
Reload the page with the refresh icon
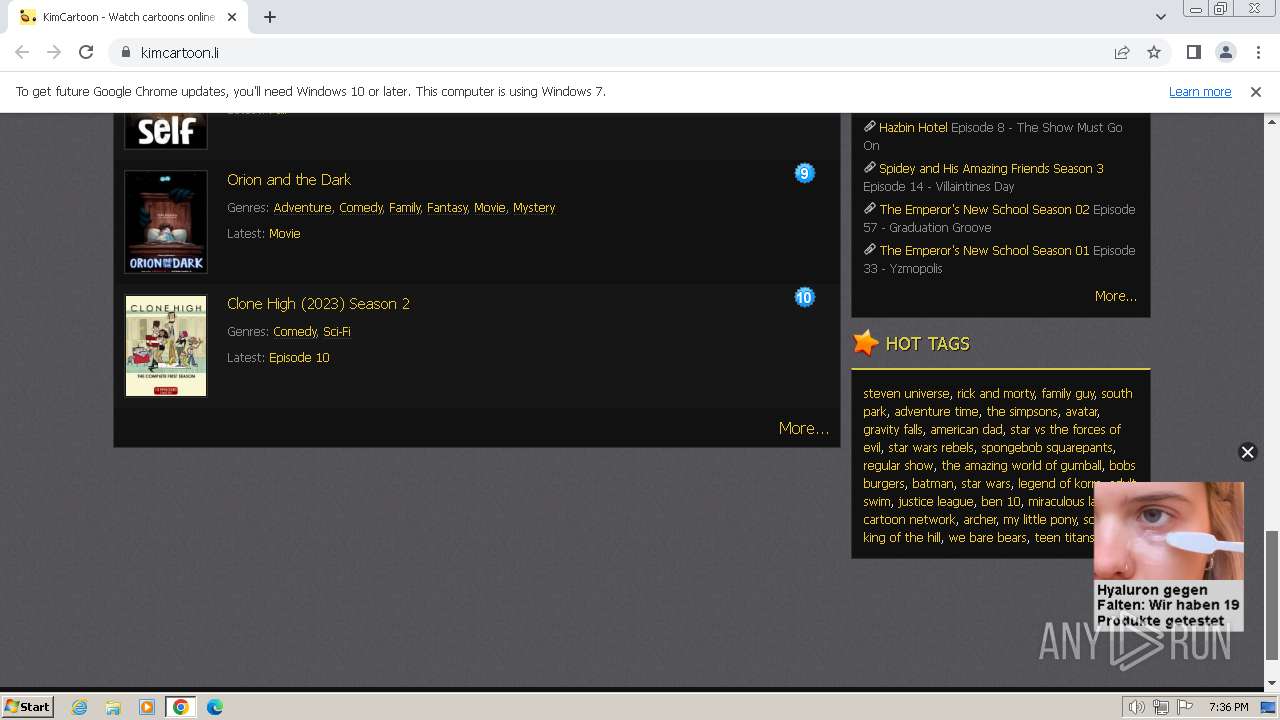click(86, 52)
